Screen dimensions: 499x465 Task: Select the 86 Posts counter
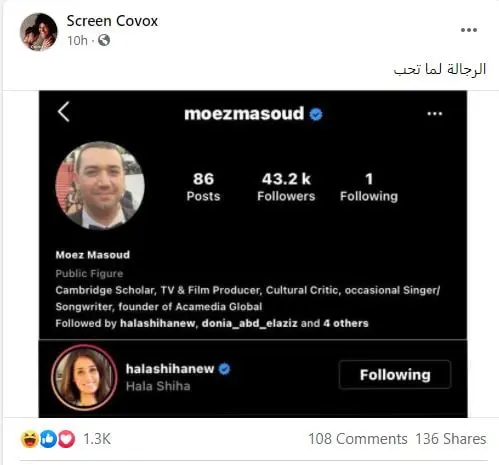click(x=203, y=187)
